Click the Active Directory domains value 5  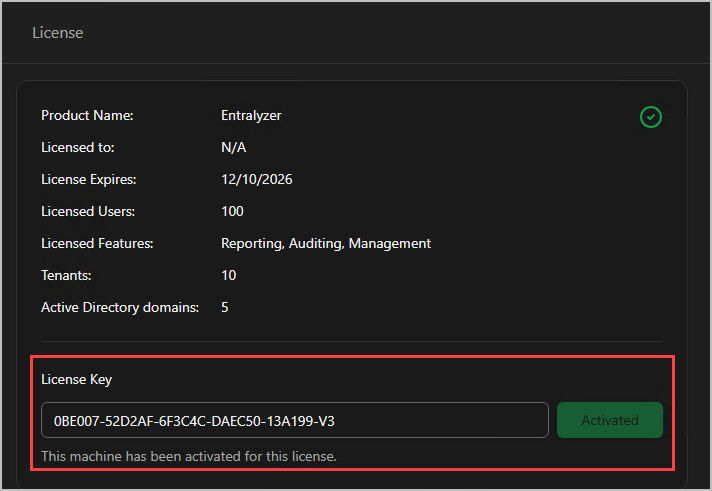[225, 307]
